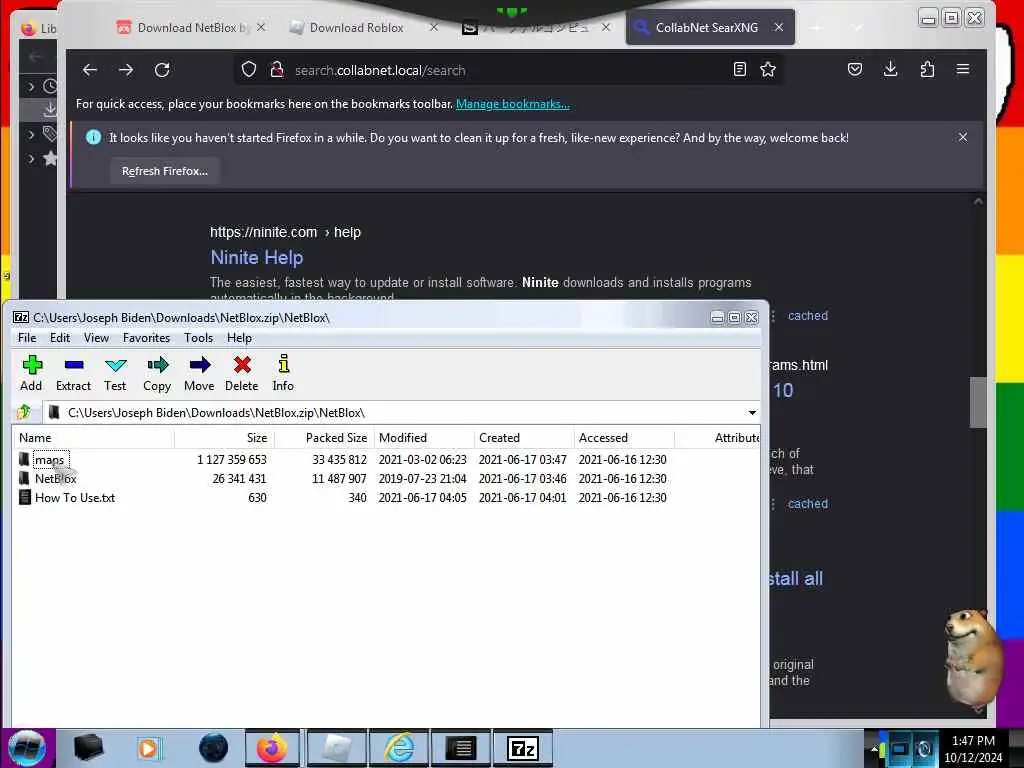
Task: Dismiss the Firefox refresh notification bar
Action: tap(963, 137)
